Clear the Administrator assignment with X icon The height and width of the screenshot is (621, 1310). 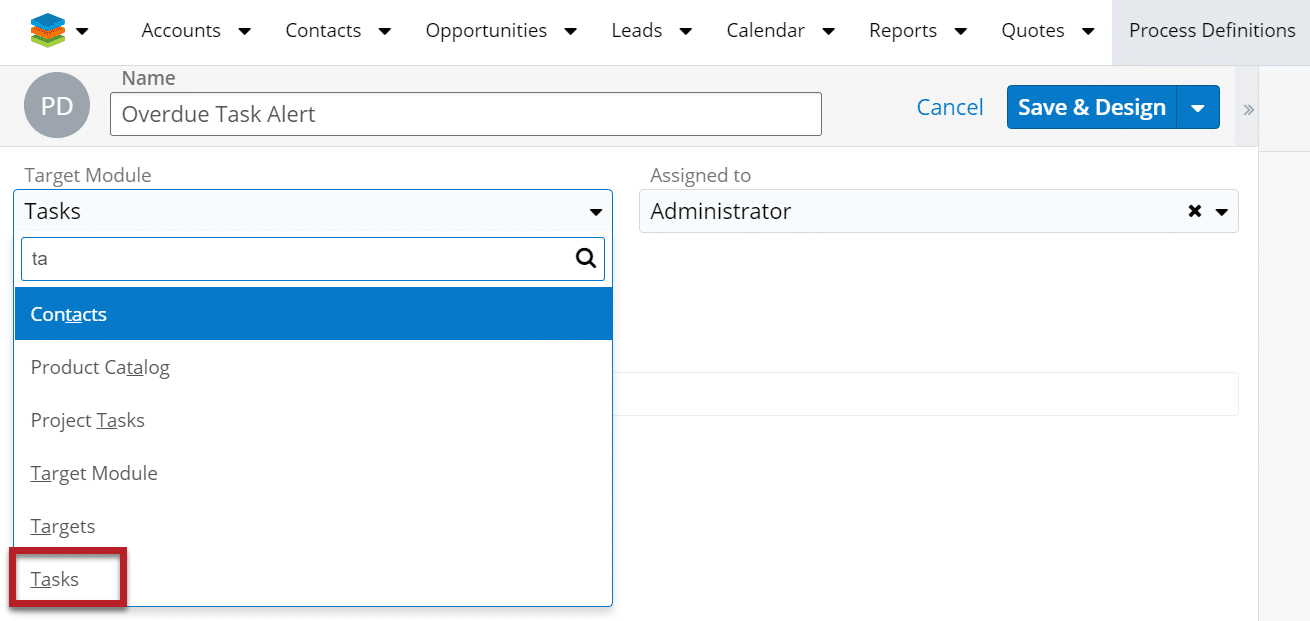coord(1194,212)
